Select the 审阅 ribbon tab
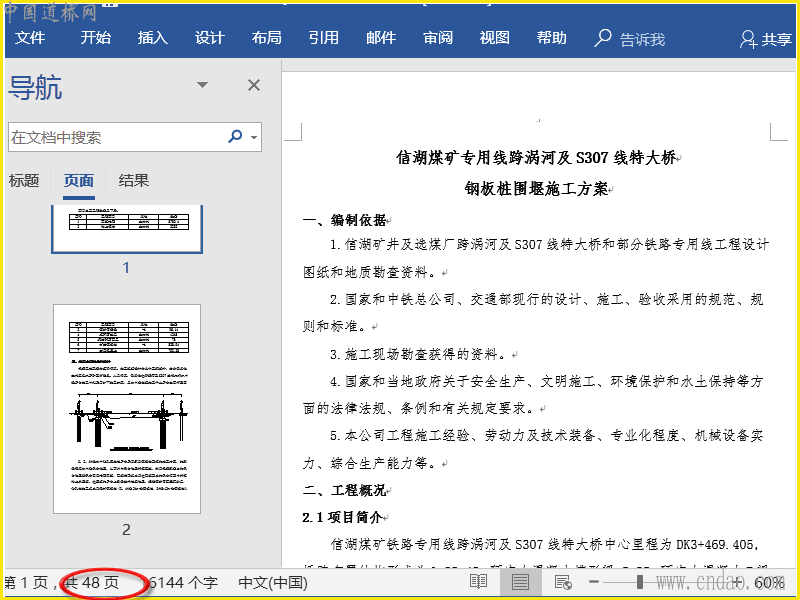 click(x=438, y=38)
